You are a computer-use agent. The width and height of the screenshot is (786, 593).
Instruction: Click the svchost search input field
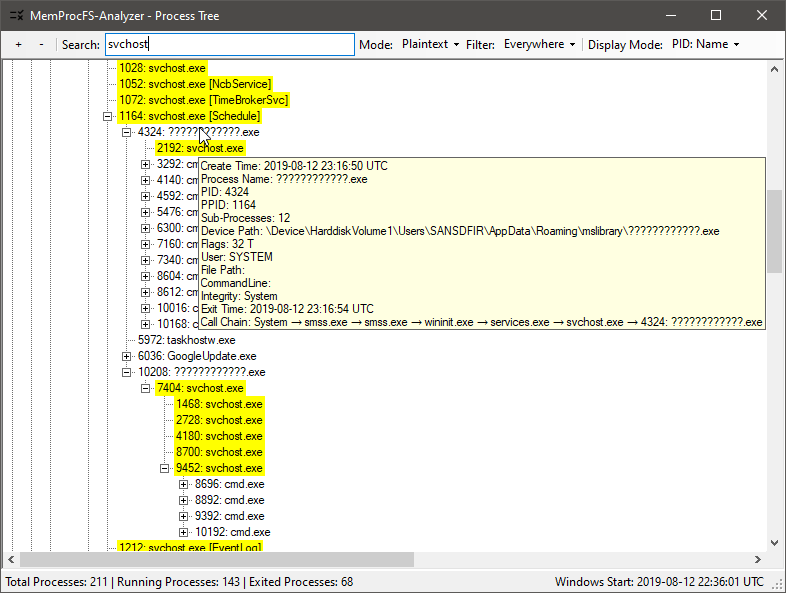(229, 45)
